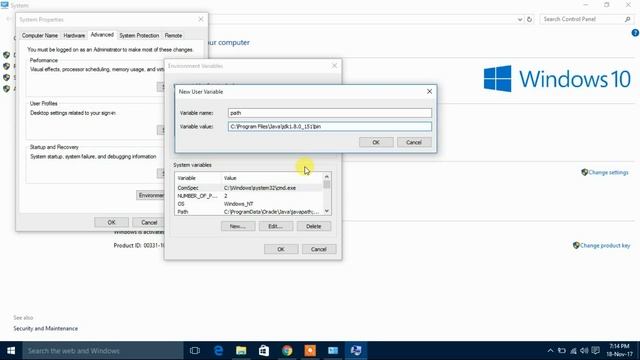Viewport: 640px width, 360px height.
Task: Click New under System variables
Action: [x=238, y=226]
